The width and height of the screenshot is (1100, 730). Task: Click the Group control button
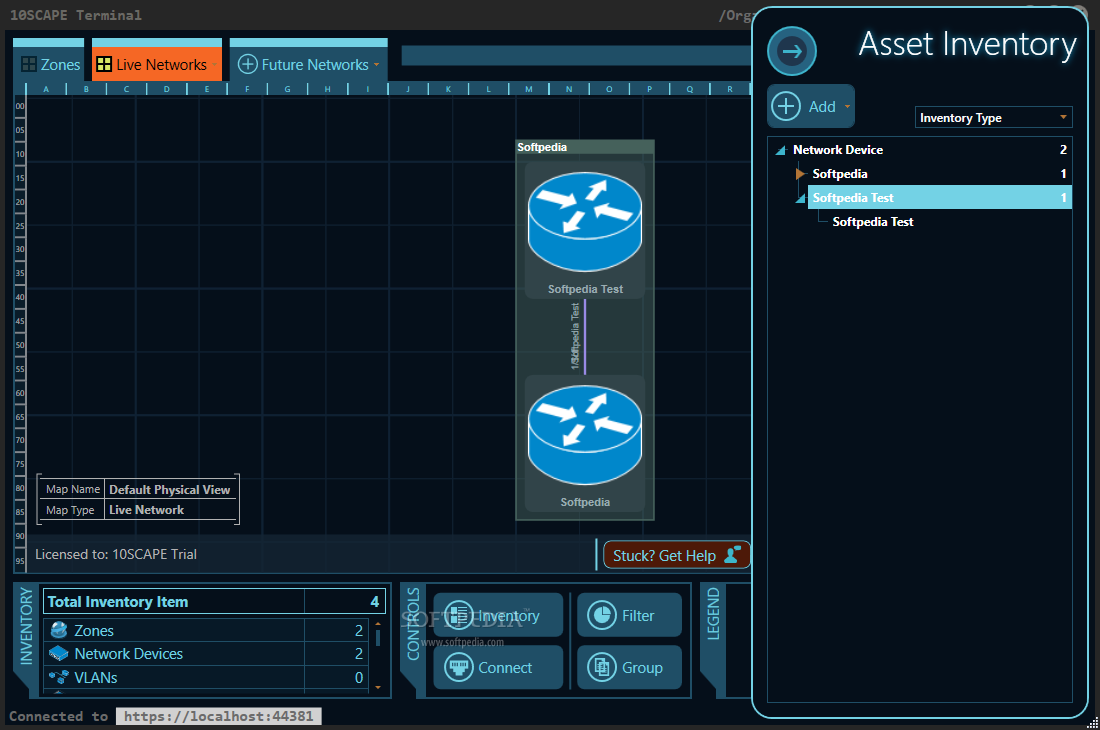(x=629, y=667)
